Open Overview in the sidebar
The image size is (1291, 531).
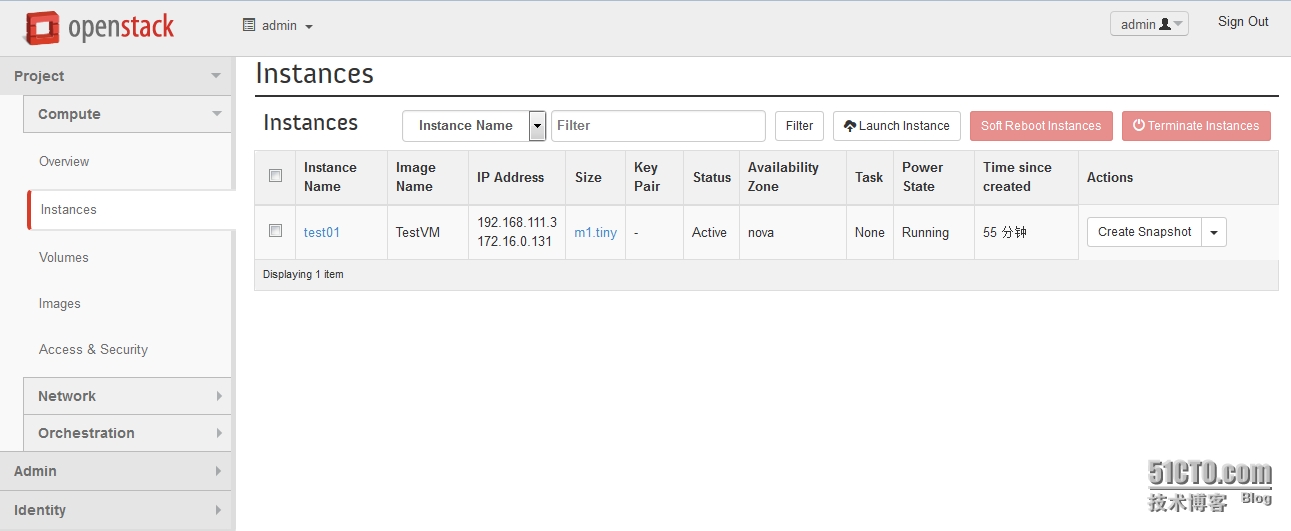pos(64,161)
